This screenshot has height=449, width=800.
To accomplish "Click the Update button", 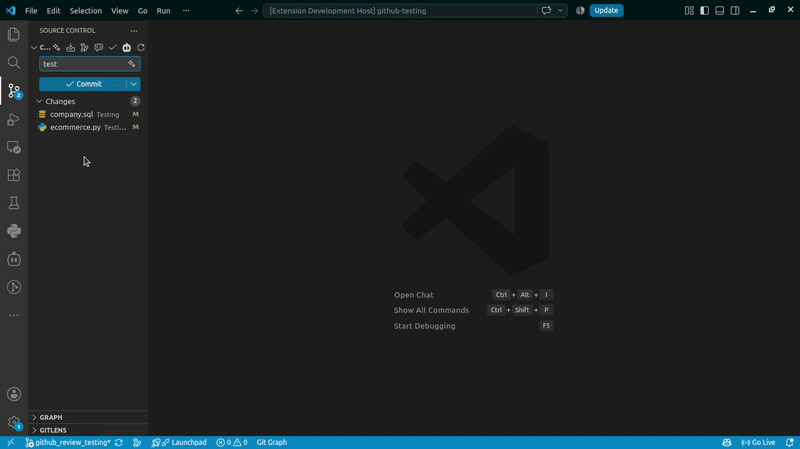I will click(606, 11).
